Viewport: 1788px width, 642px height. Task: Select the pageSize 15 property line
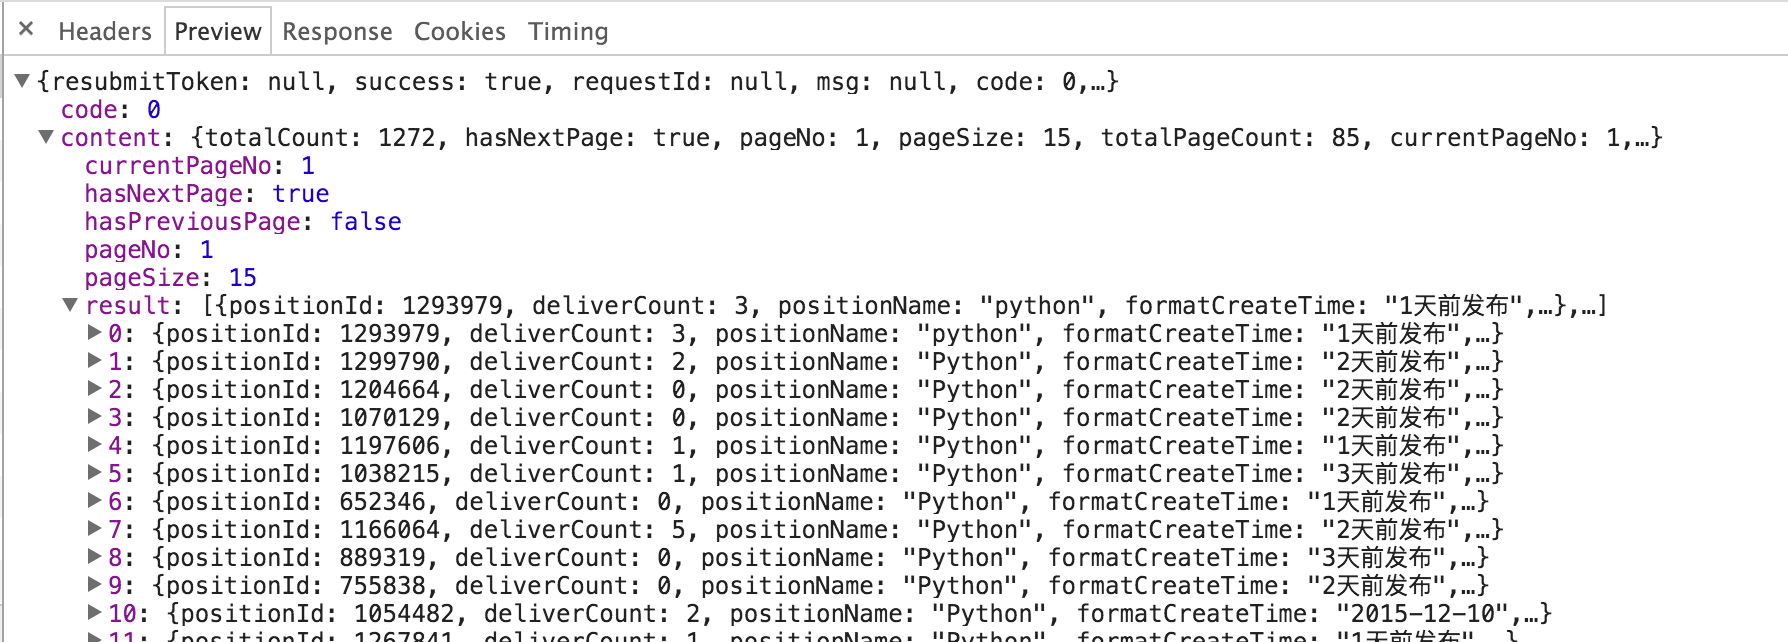coord(170,277)
